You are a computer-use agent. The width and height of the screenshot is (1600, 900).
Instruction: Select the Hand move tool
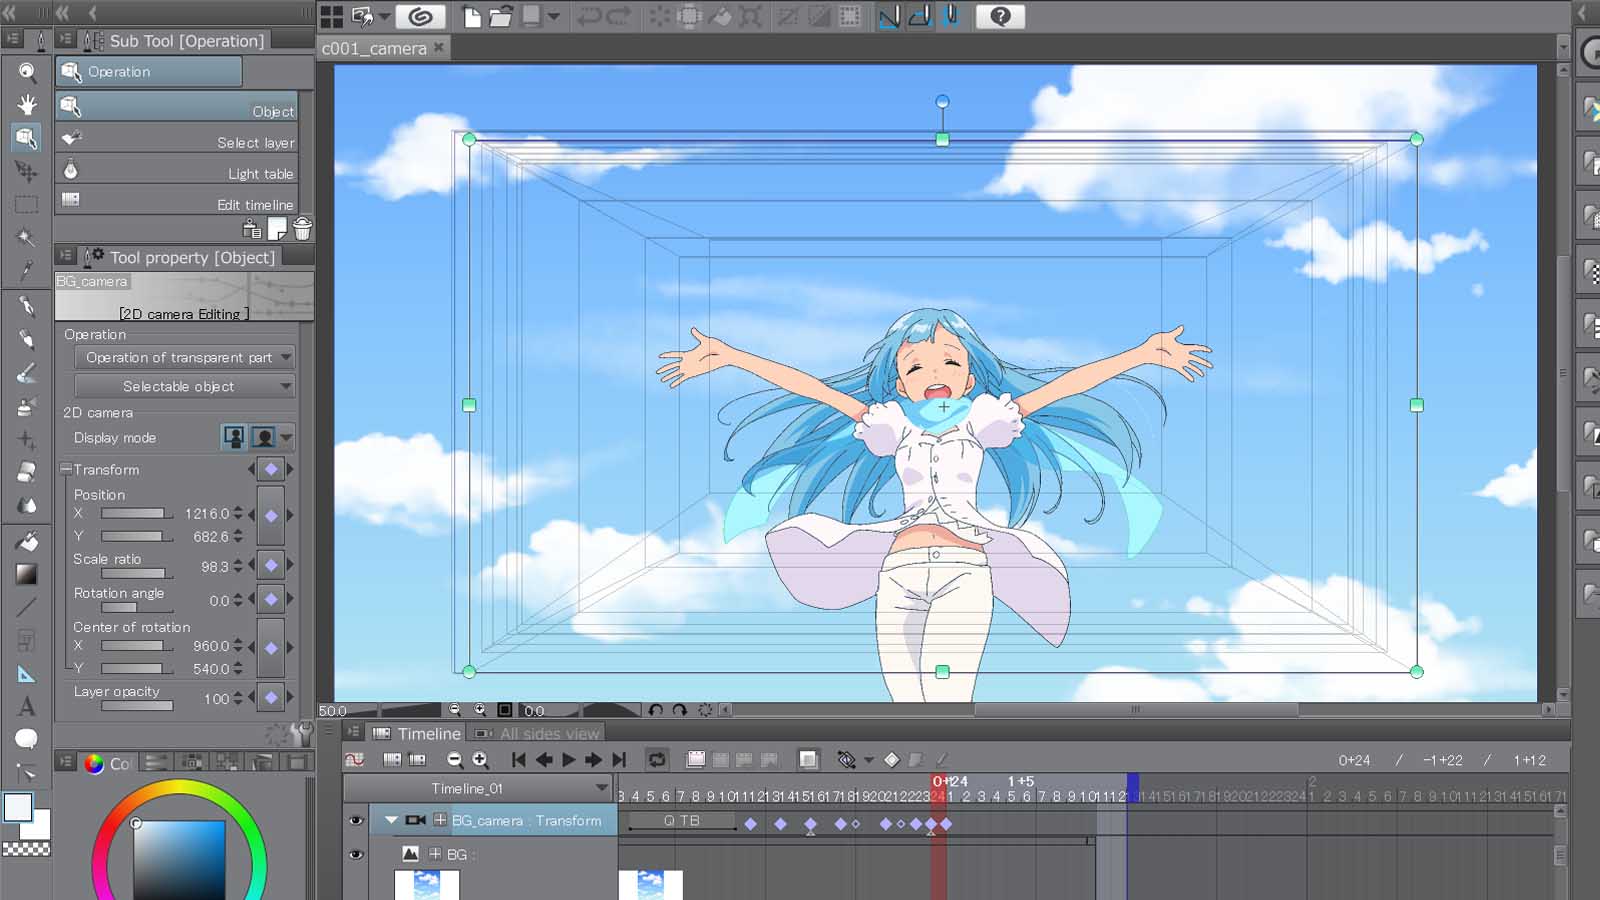(x=27, y=105)
